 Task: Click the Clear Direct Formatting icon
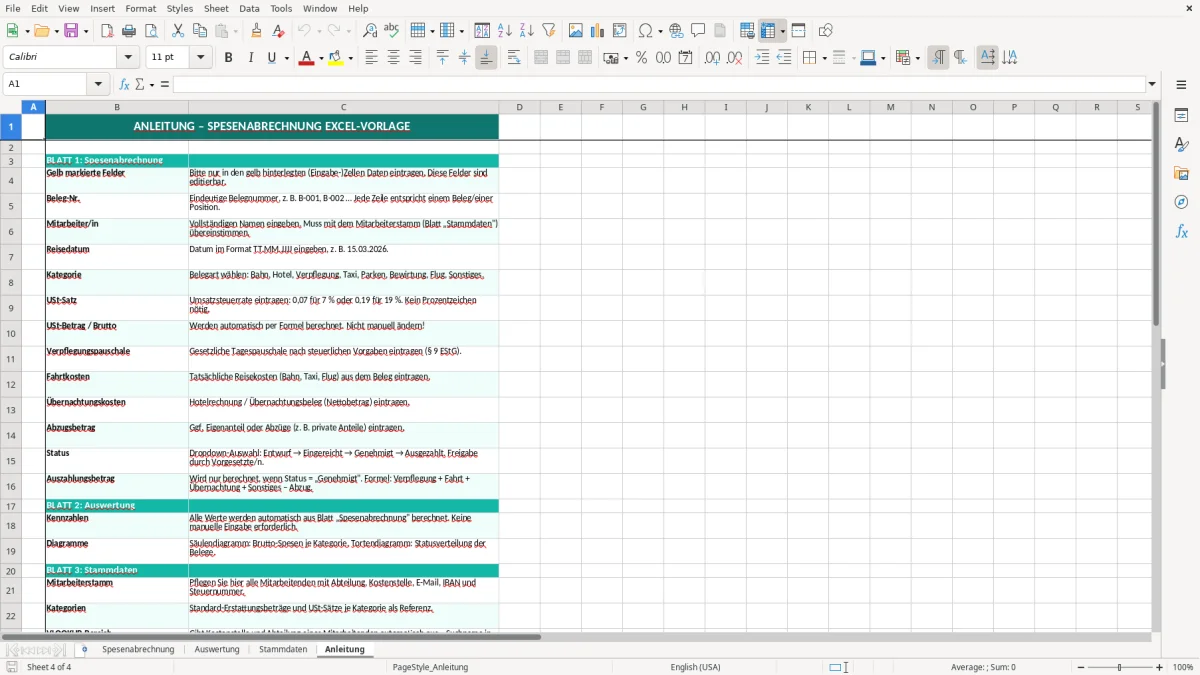pos(278,31)
